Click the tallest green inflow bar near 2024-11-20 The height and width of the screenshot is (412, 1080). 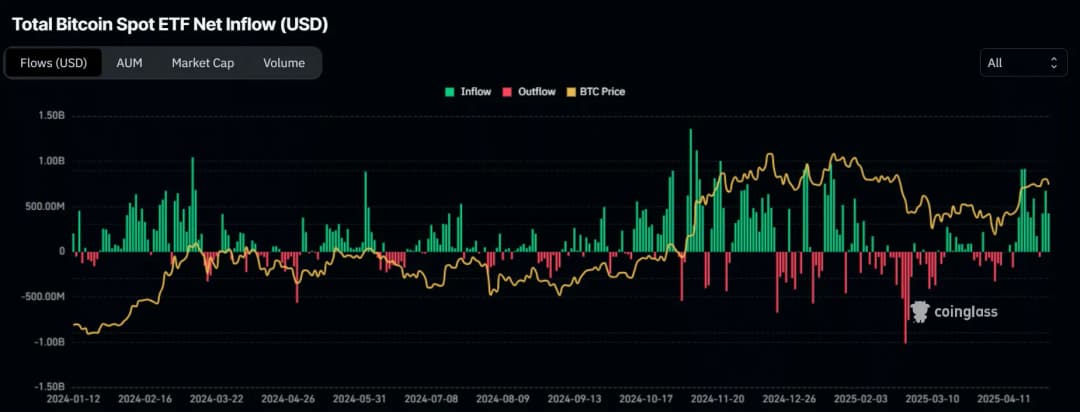point(690,190)
